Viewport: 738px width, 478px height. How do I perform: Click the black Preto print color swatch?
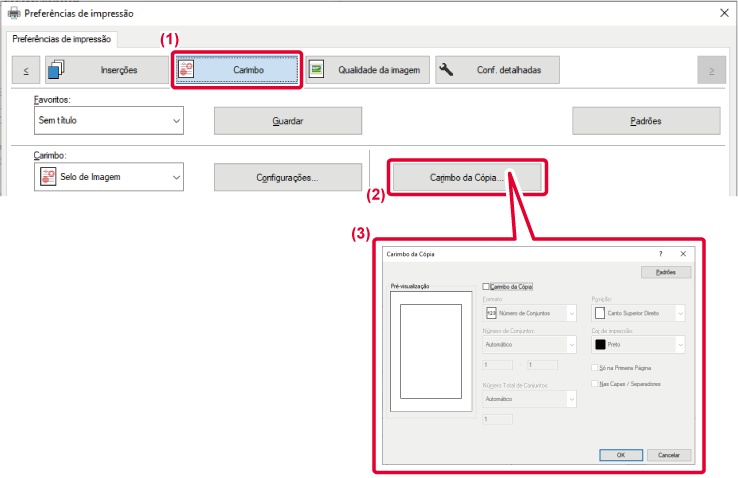[x=601, y=344]
